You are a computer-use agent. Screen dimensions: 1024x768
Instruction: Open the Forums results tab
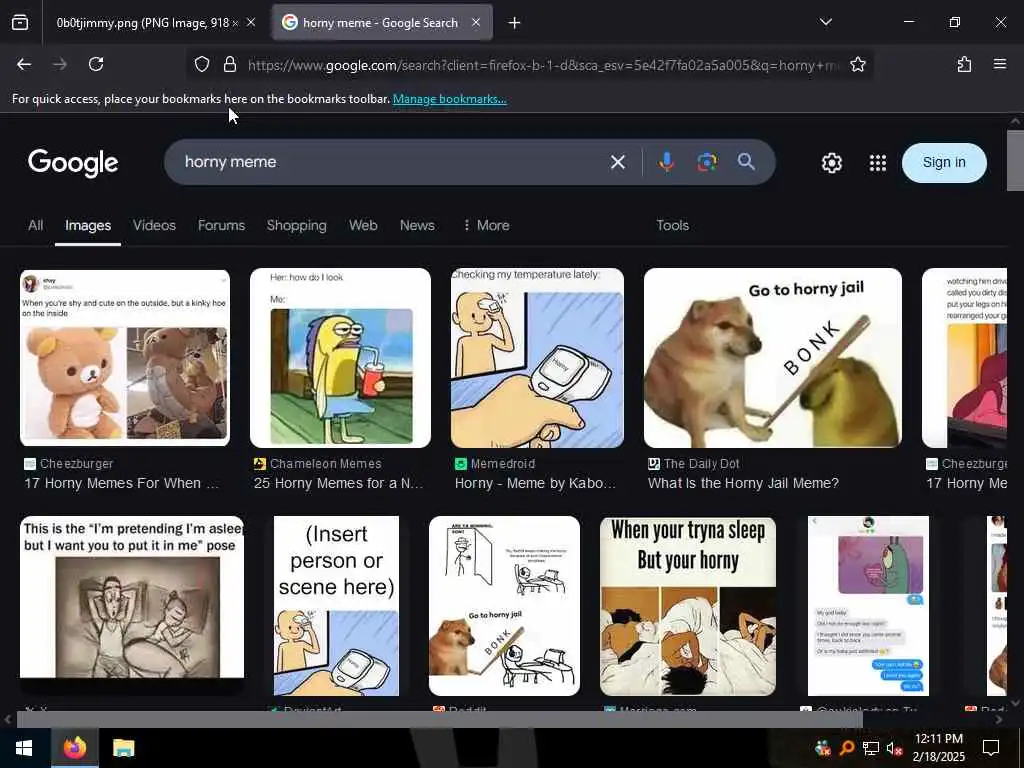(x=221, y=225)
